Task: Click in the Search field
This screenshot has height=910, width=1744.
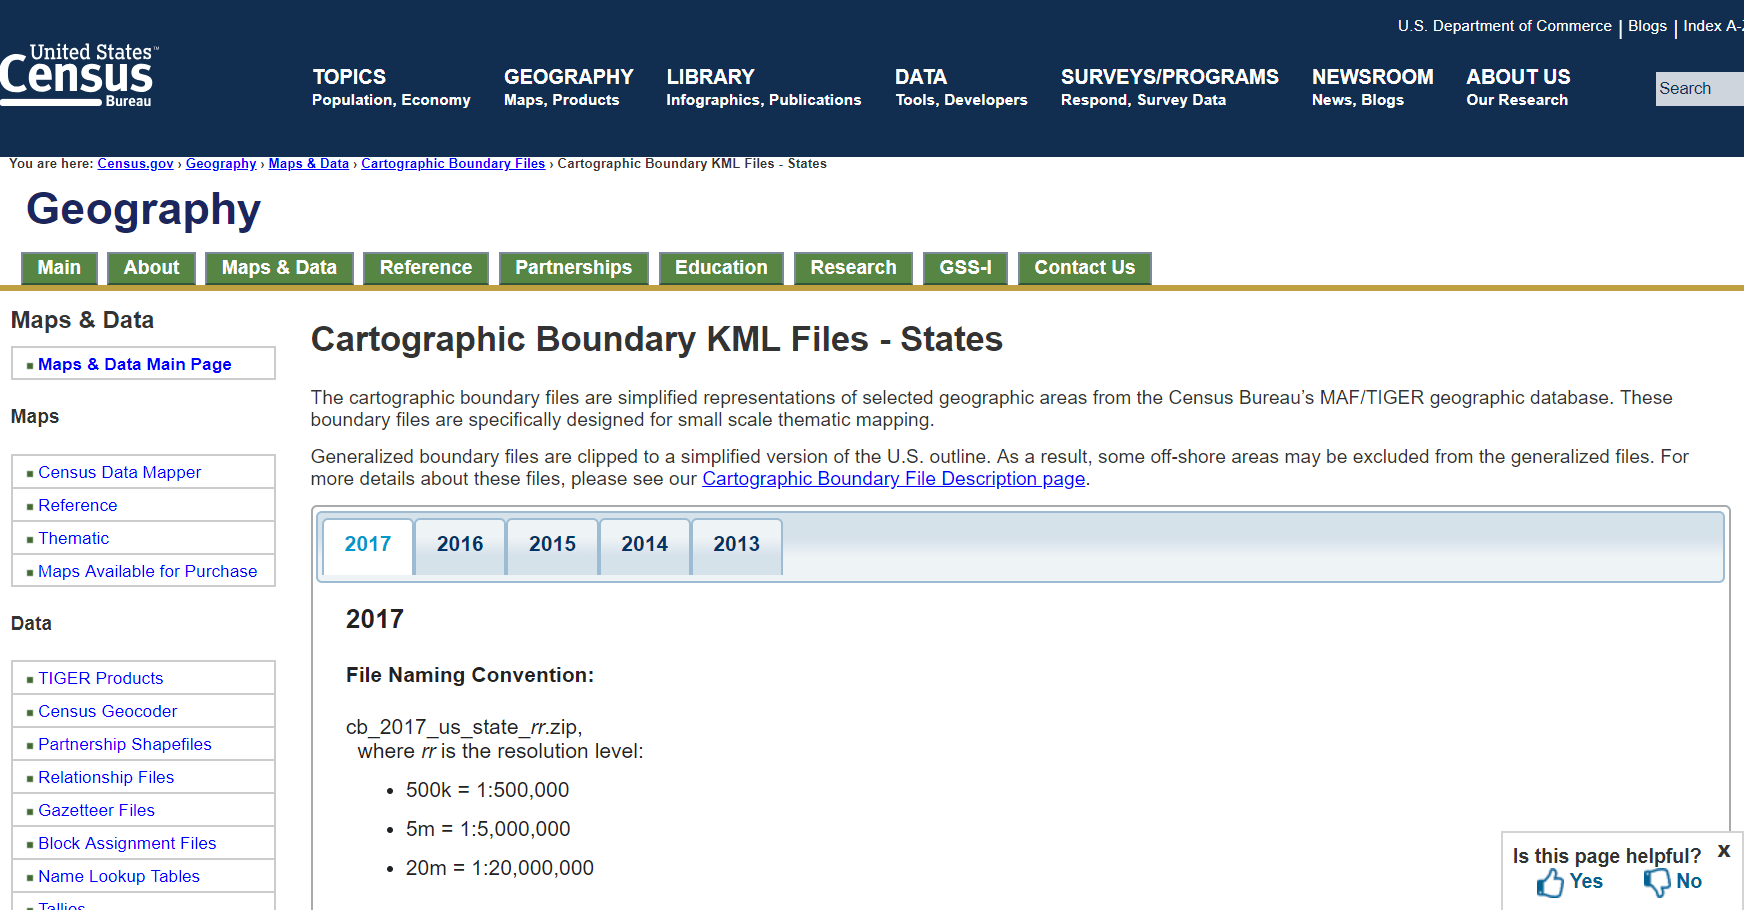Action: click(x=1699, y=88)
